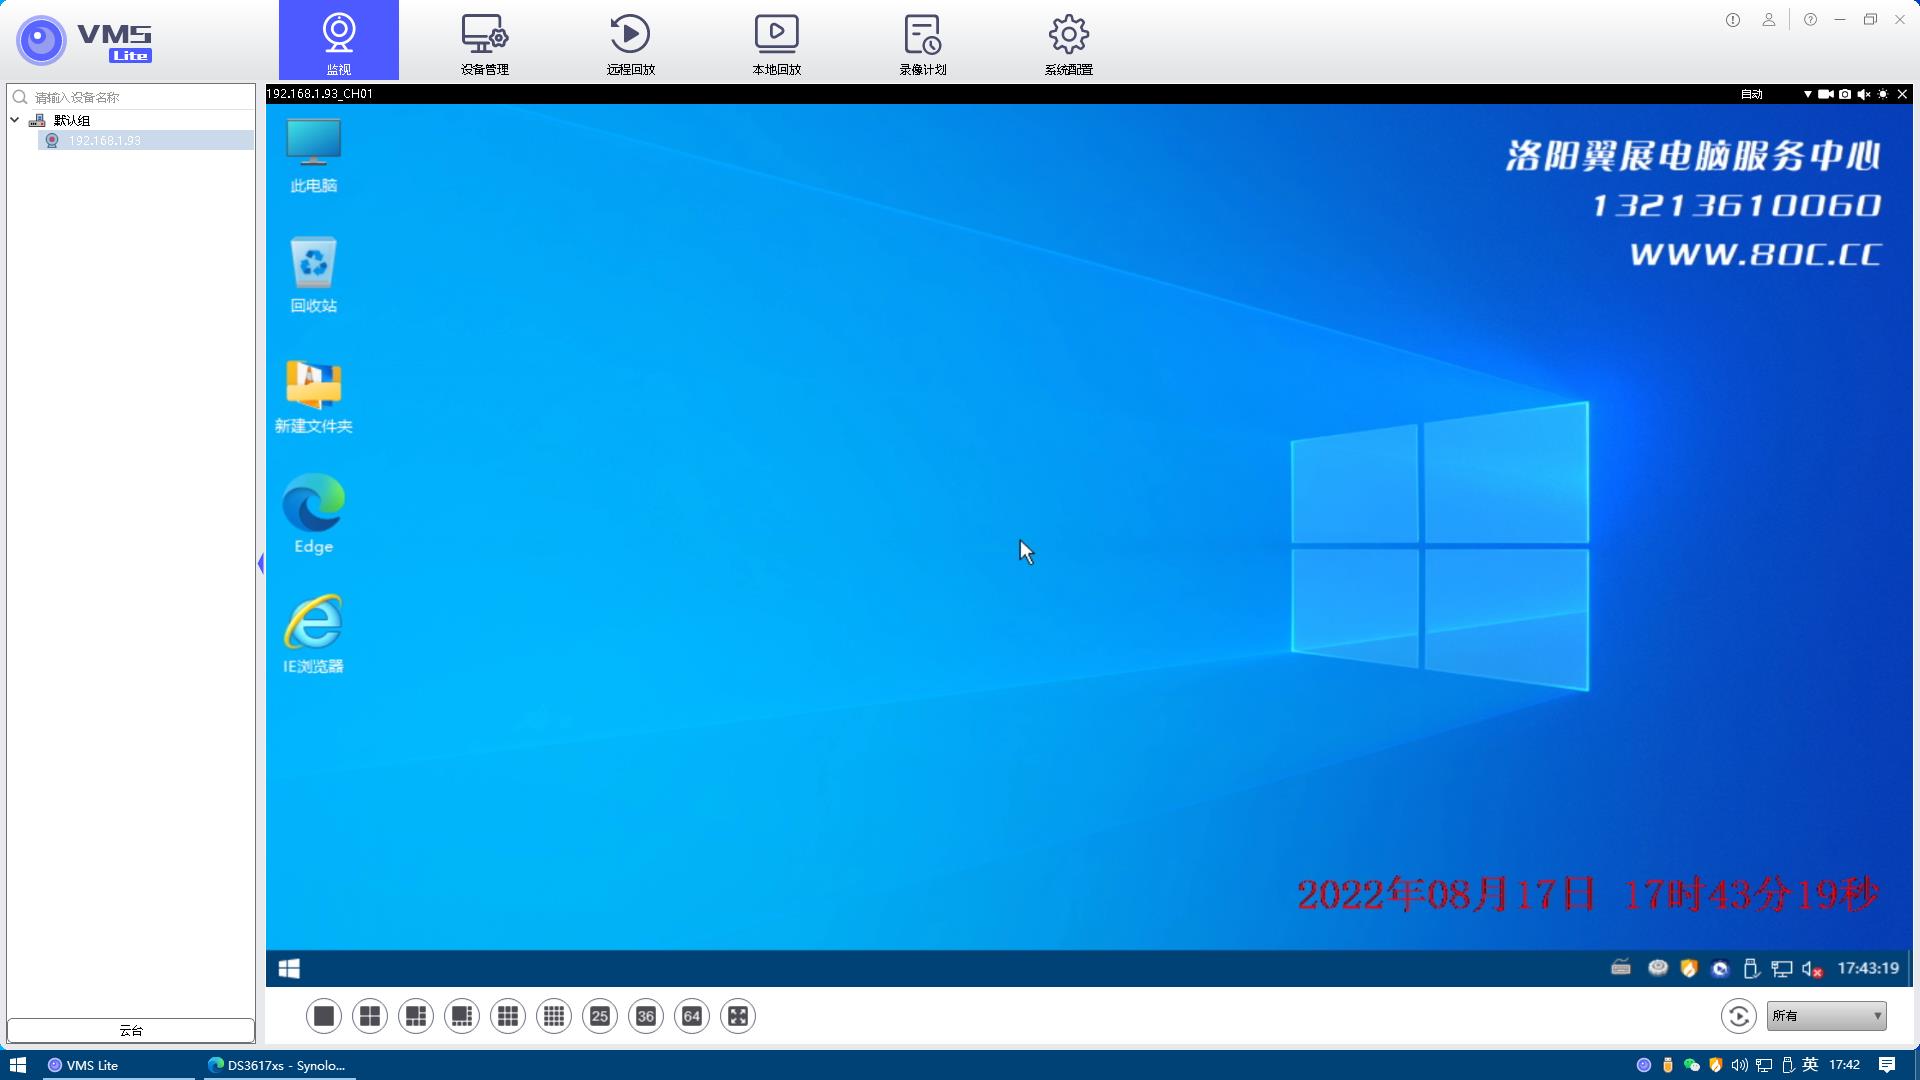Open image brightness adjustment sun icon

coord(1883,94)
